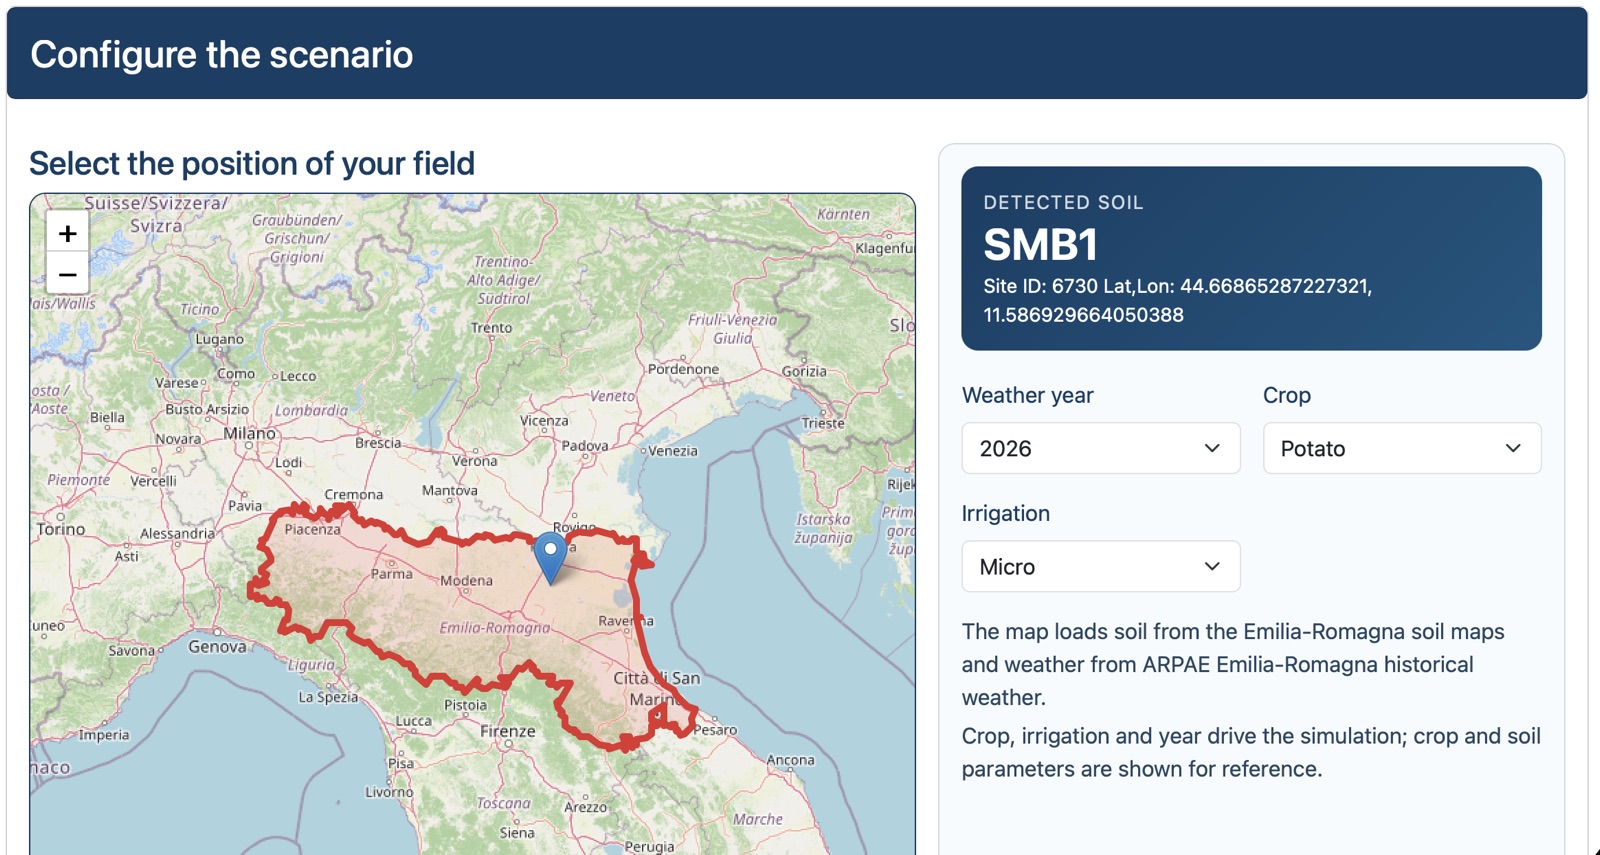Image resolution: width=1600 pixels, height=855 pixels.
Task: Click the "Crop" field label
Action: (1286, 395)
